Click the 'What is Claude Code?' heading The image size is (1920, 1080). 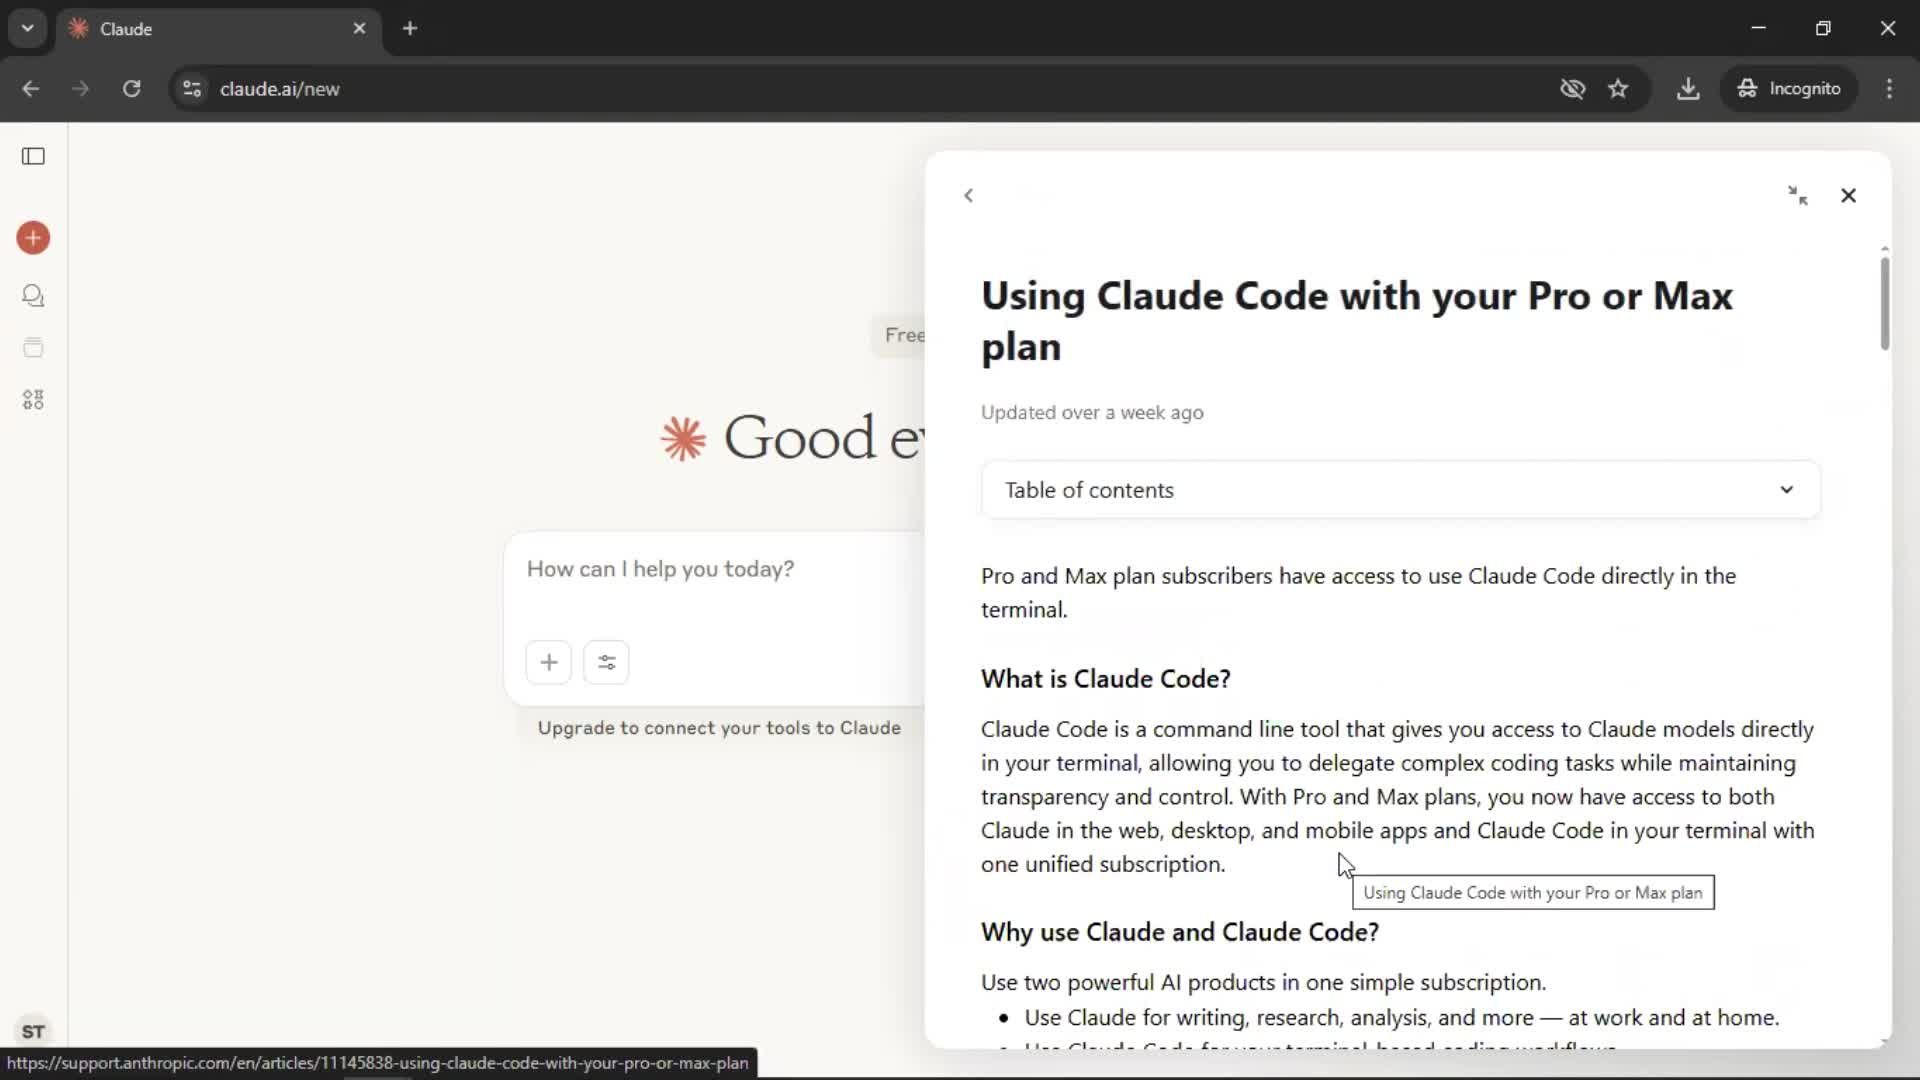pos(1105,679)
